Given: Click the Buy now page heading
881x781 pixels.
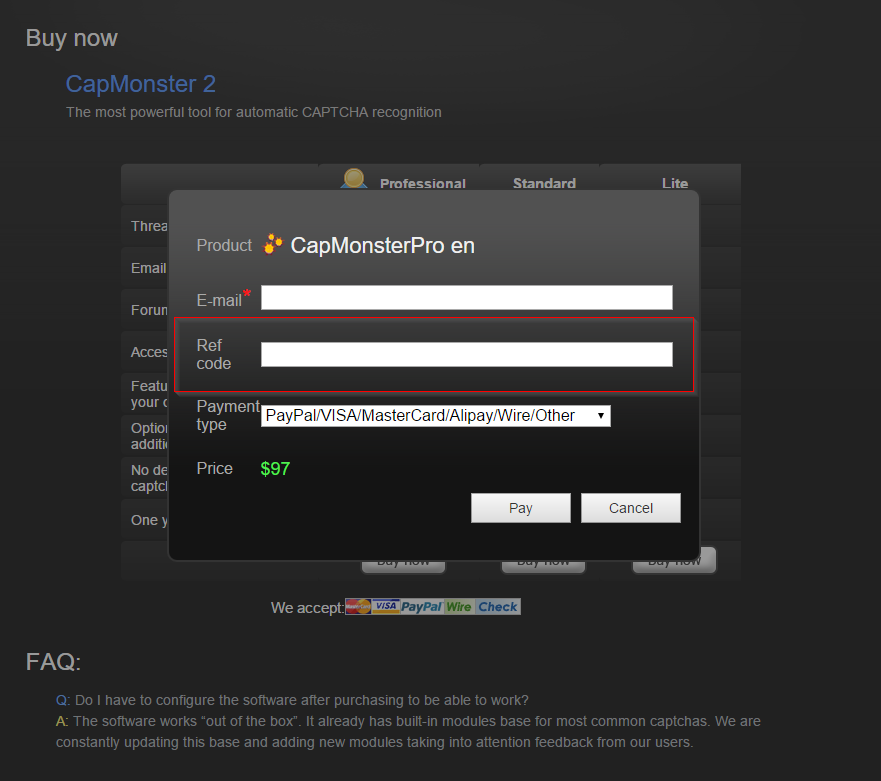Looking at the screenshot, I should click(71, 38).
